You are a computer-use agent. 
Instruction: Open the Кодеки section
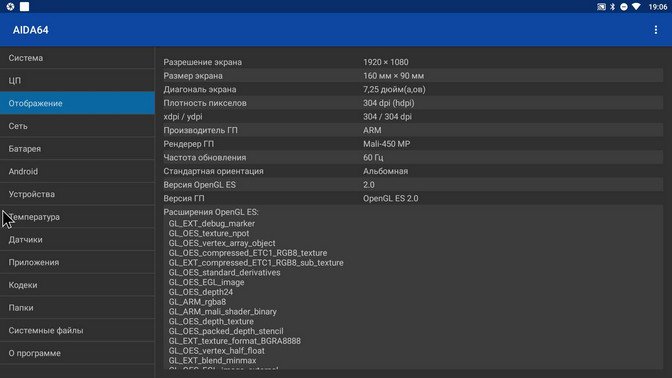click(77, 285)
